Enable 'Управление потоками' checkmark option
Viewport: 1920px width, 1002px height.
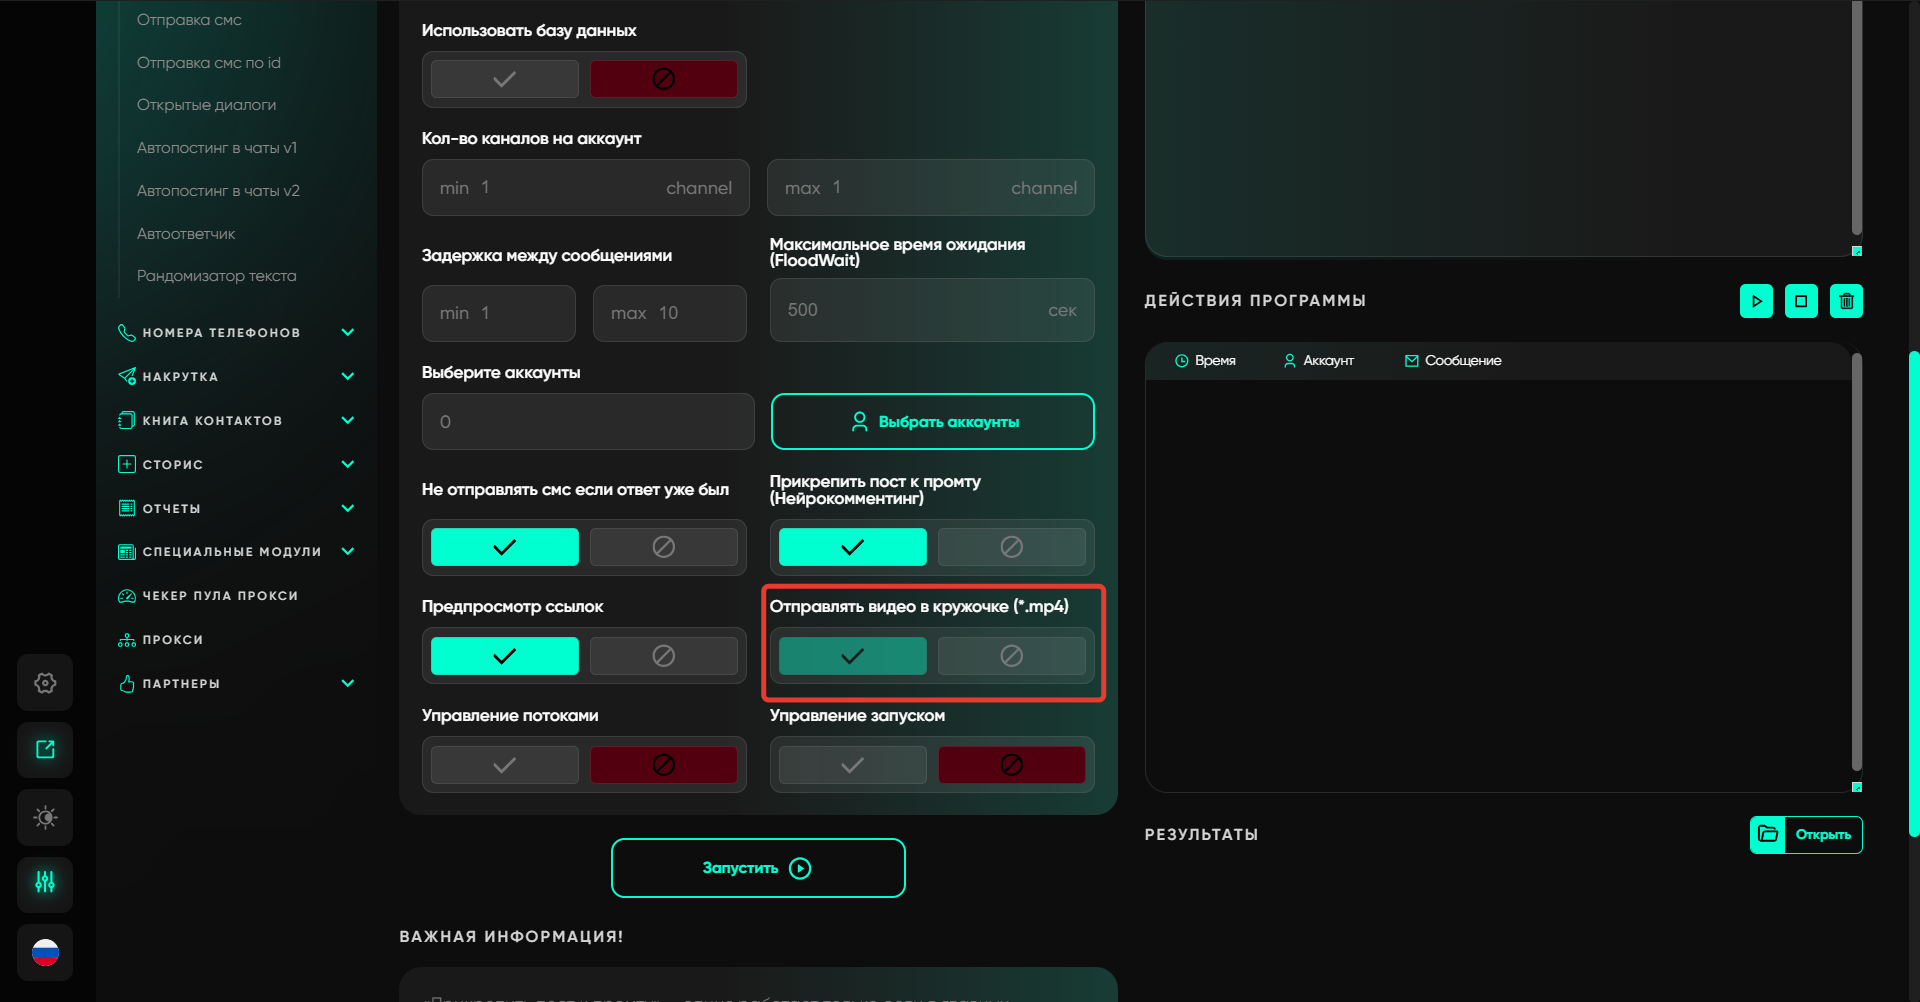(x=505, y=765)
